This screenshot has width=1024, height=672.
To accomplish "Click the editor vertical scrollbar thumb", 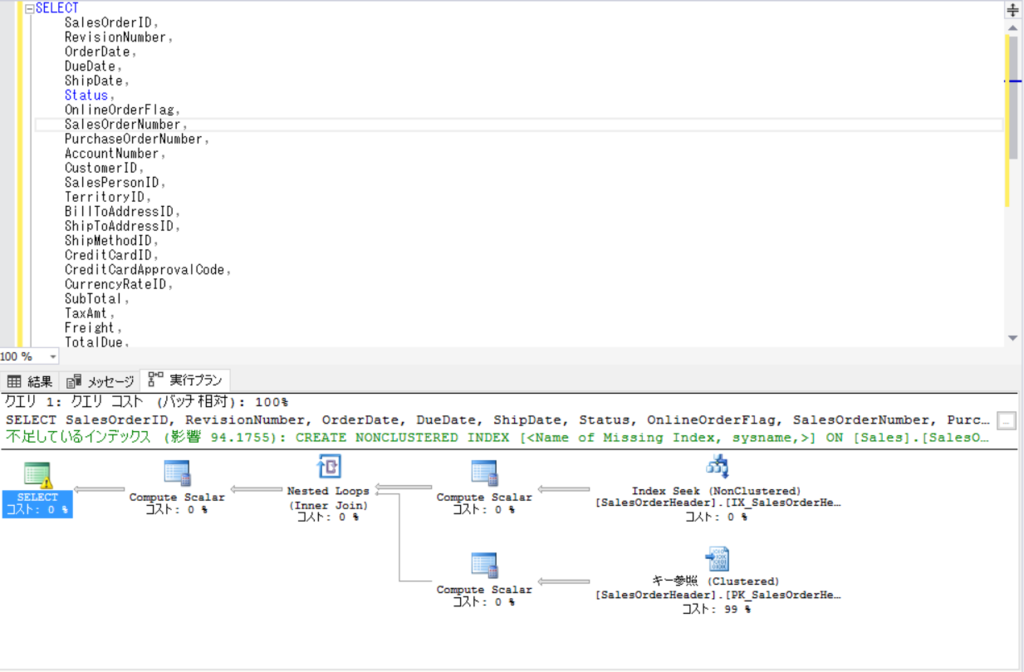I will pos(1013,98).
